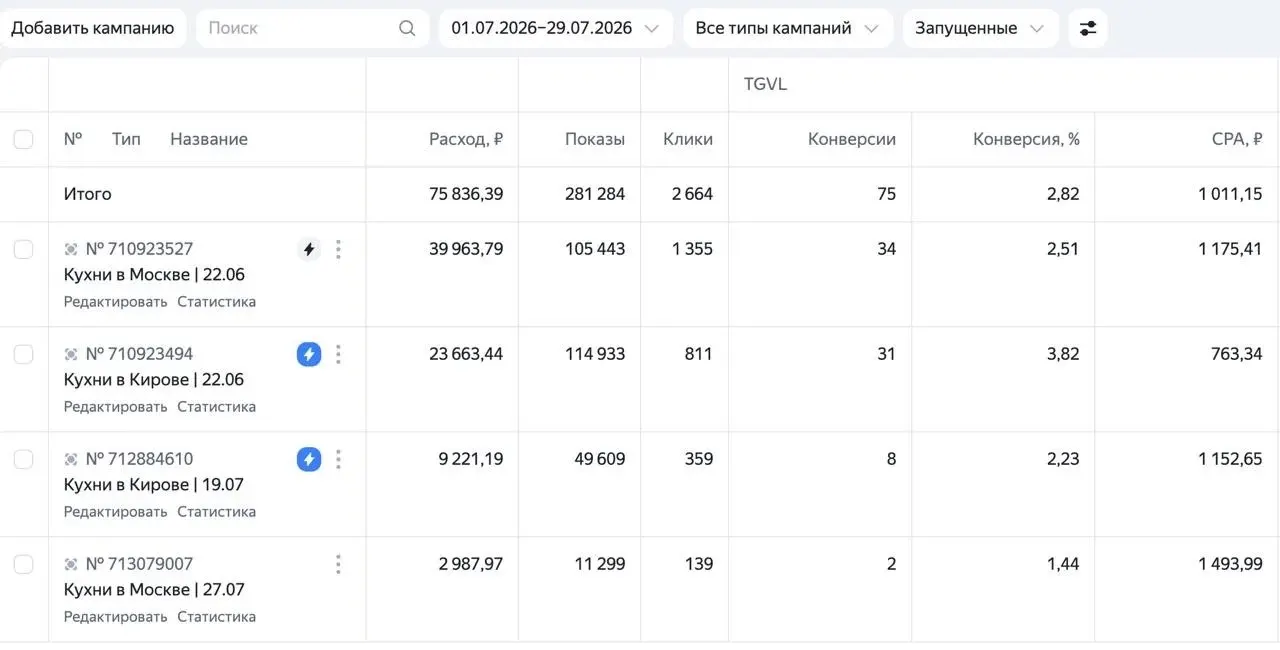Image resolution: width=1280 pixels, height=650 pixels.
Task: Click campaign type icon beside № 712884610
Action: pyautogui.click(x=71, y=459)
